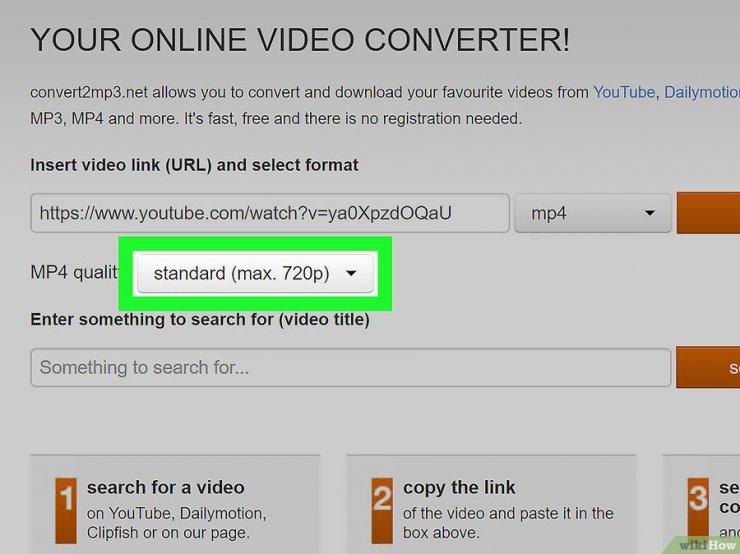Click 'Enter something to search for (video title)' label

(x=200, y=319)
